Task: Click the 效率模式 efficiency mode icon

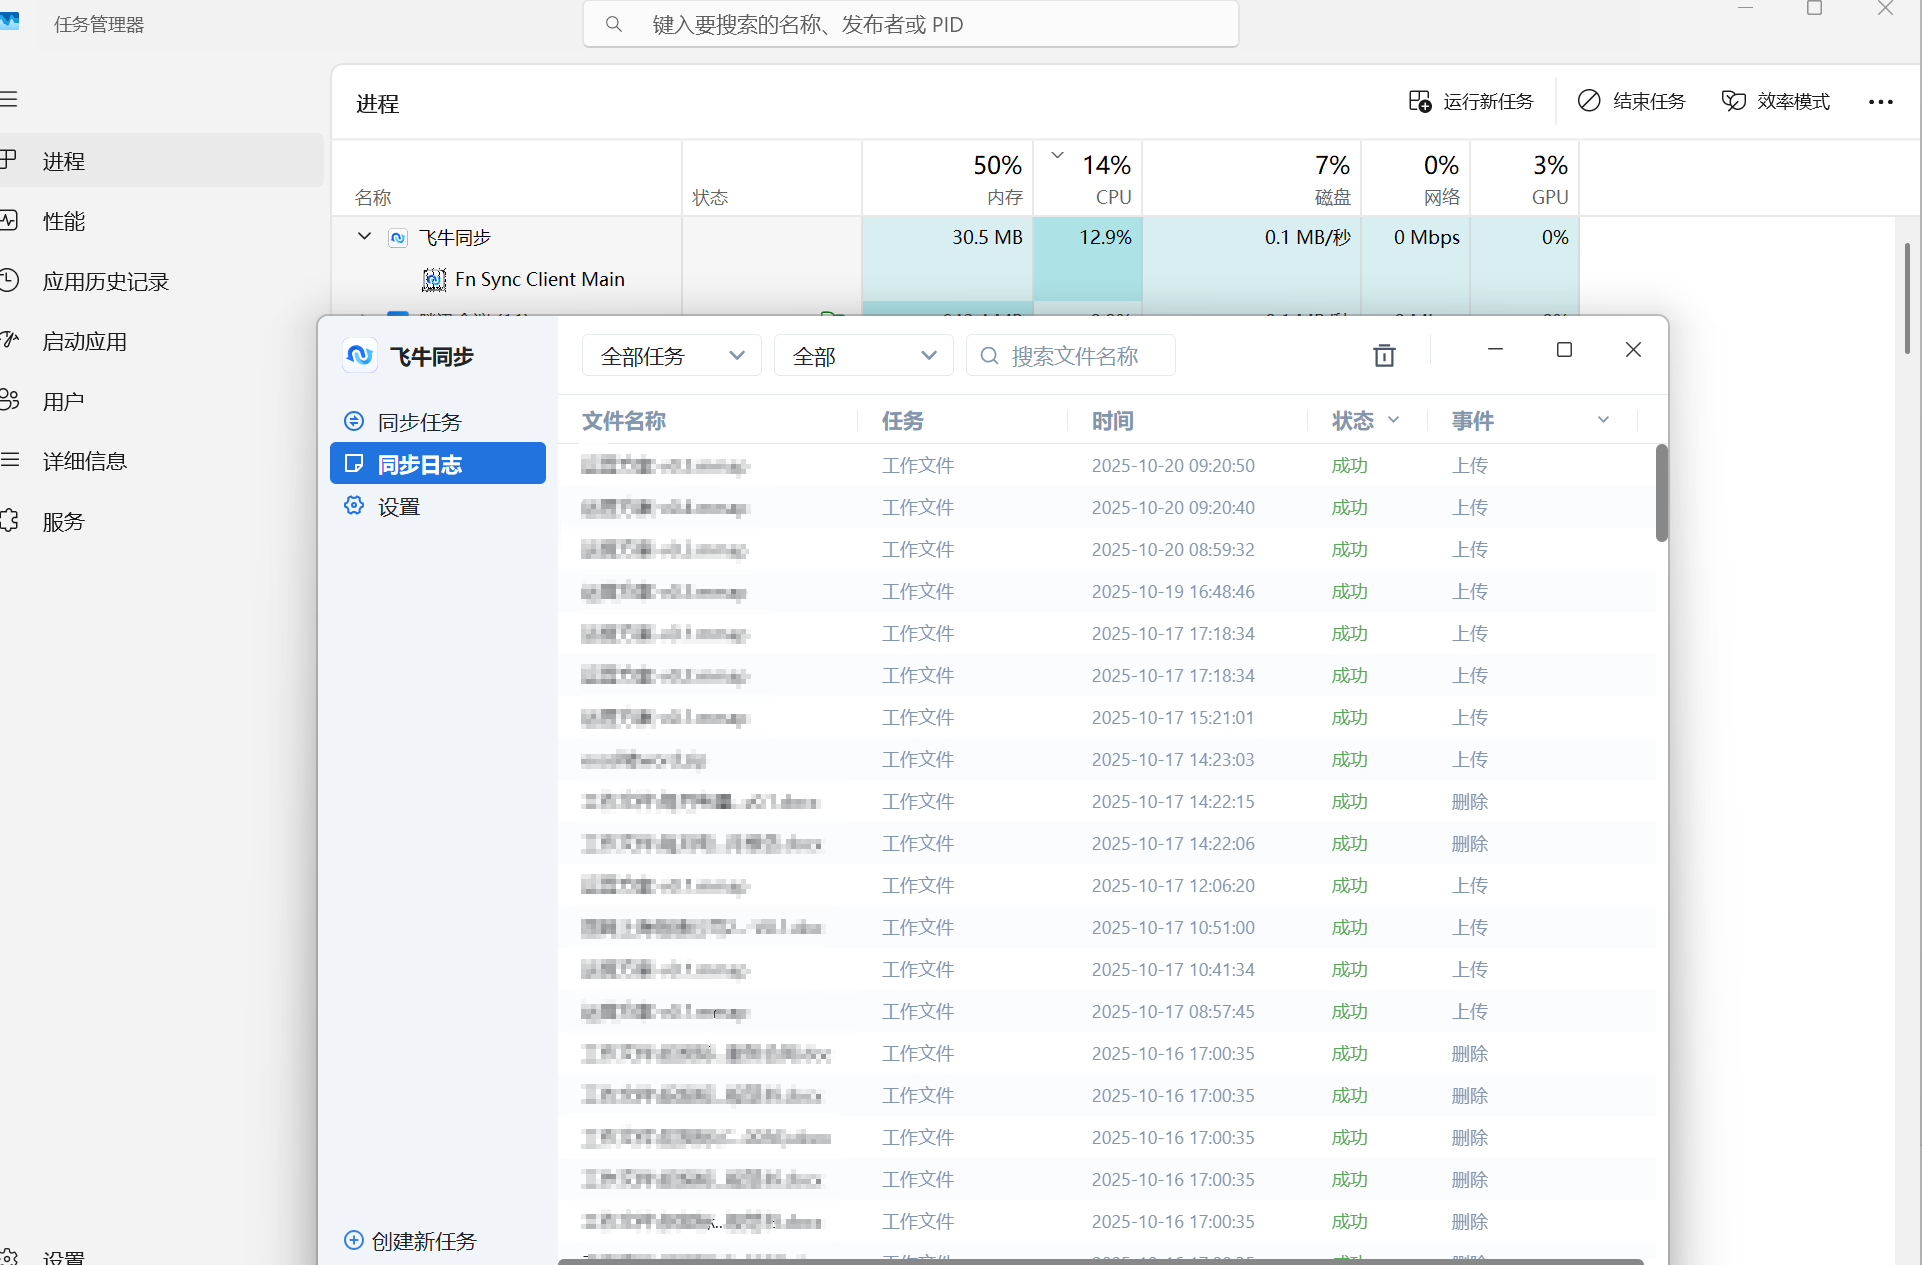Action: (1733, 101)
